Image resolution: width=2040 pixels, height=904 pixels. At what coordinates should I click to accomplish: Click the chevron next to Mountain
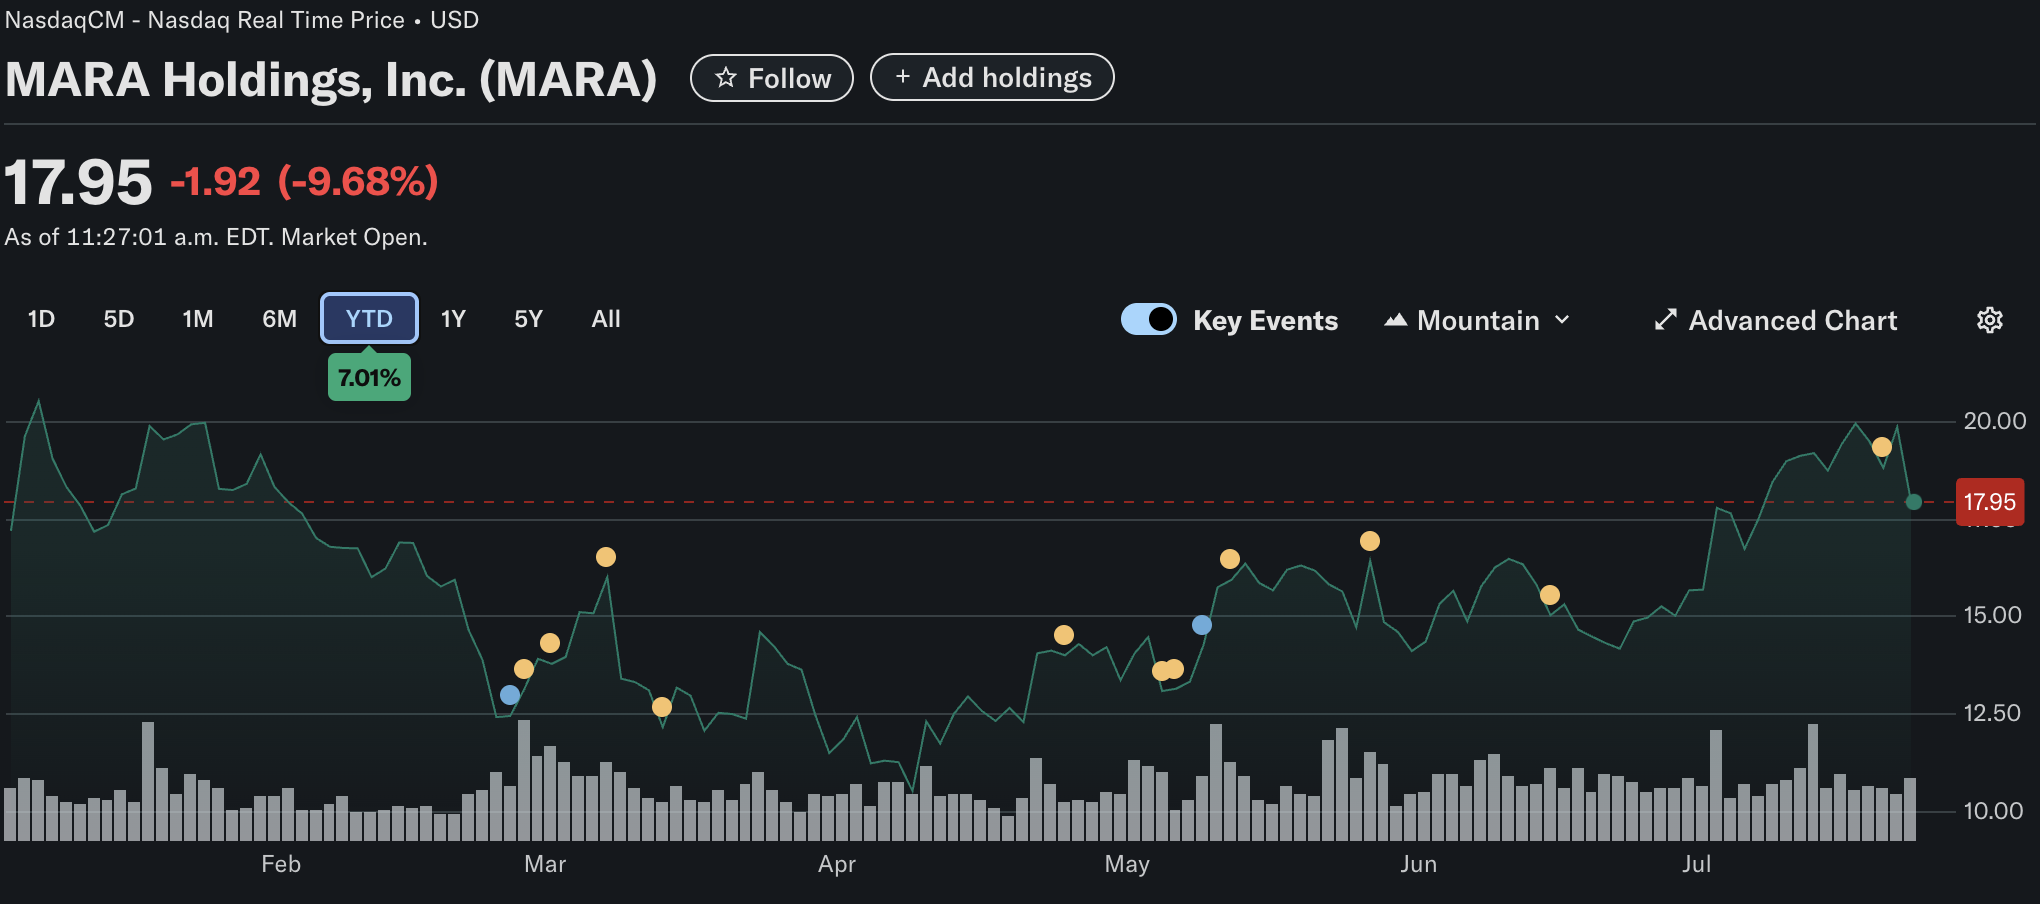click(1562, 320)
